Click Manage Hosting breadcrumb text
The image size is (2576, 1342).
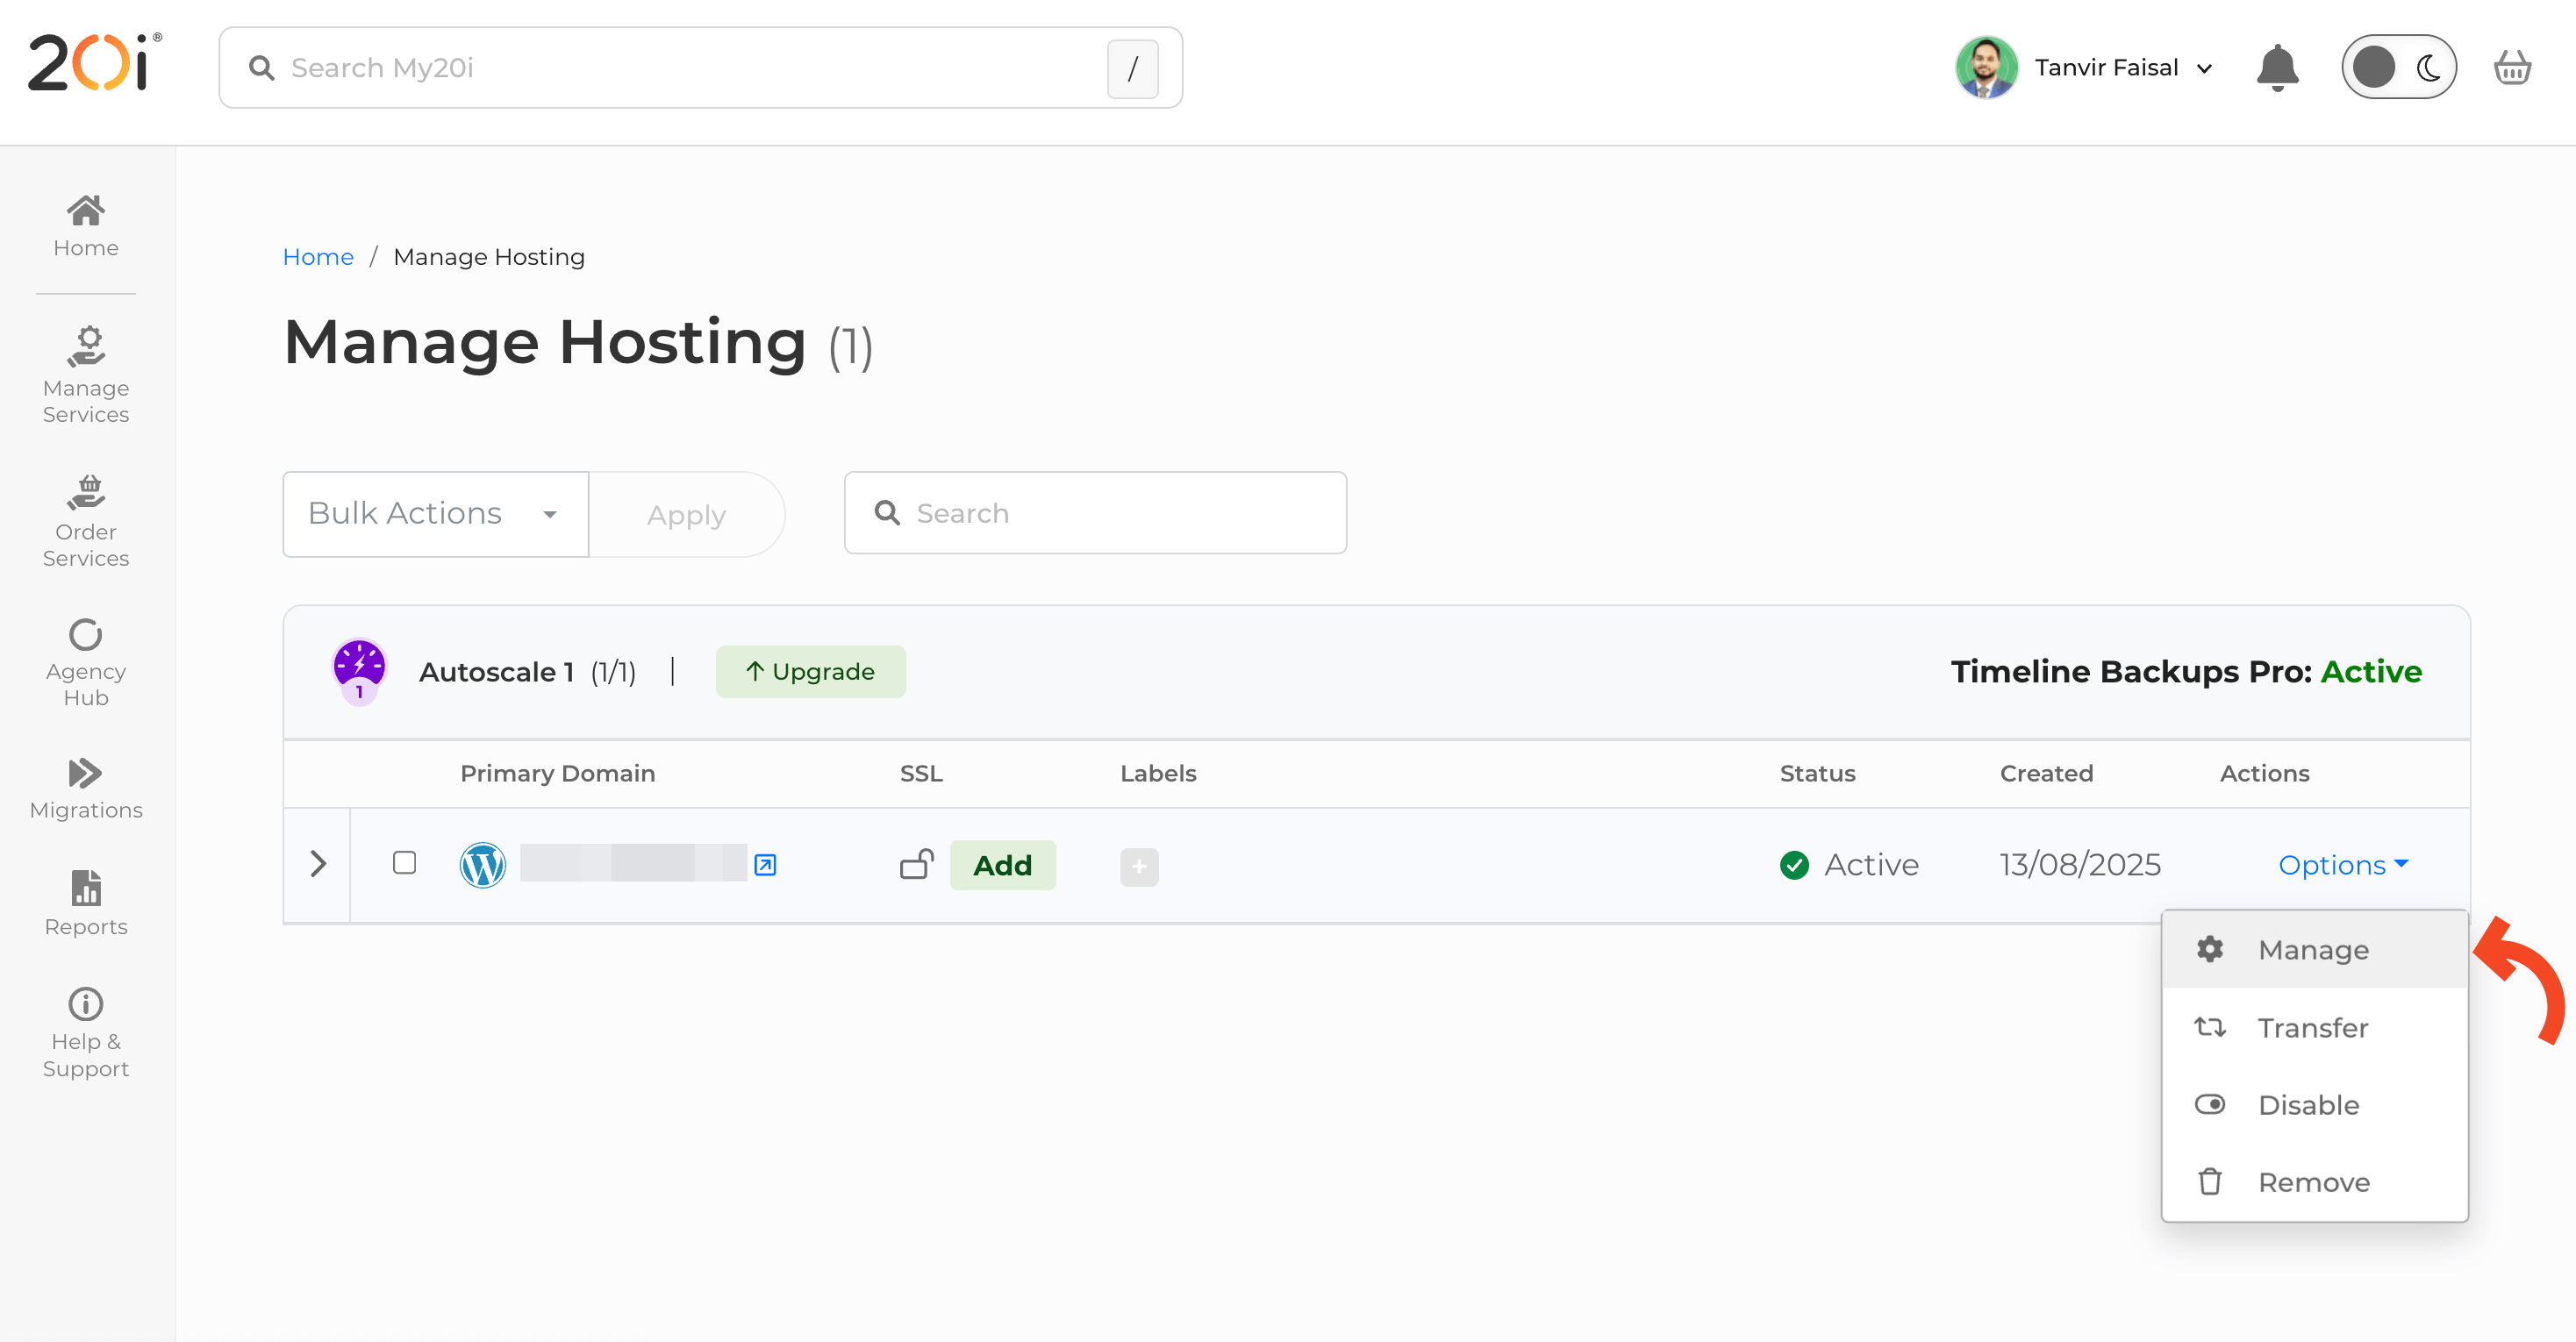point(489,257)
